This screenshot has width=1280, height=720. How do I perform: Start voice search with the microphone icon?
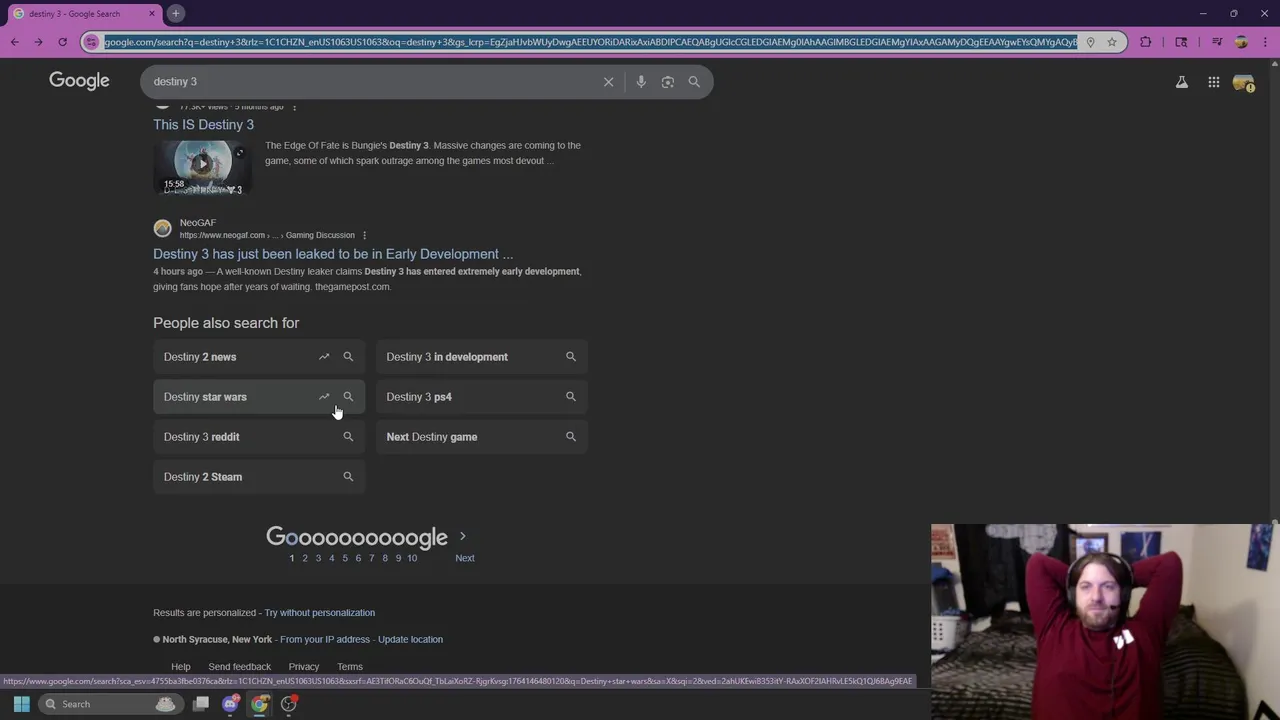pos(641,82)
